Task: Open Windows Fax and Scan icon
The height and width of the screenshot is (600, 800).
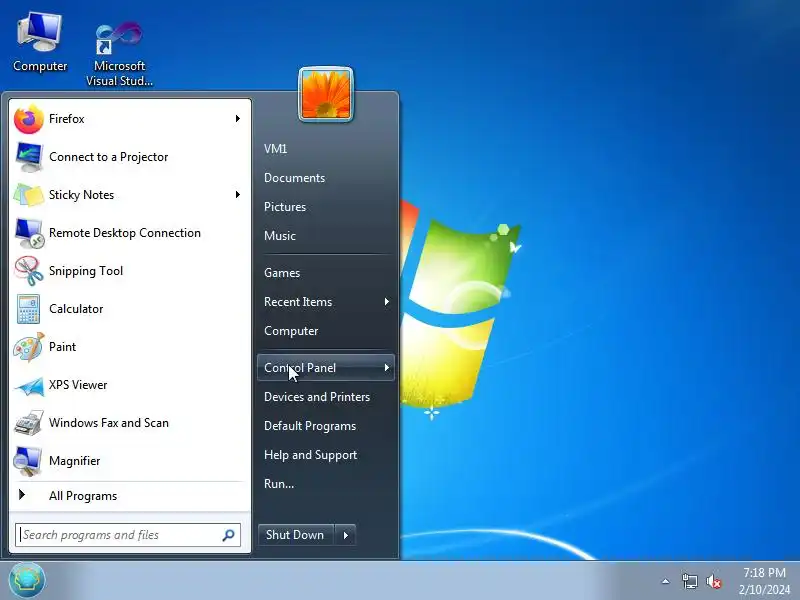Action: point(29,423)
